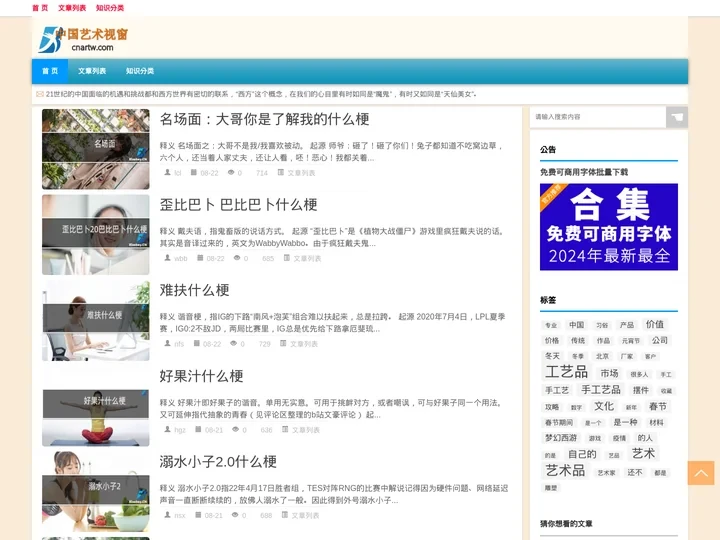Screen dimensions: 720x540
Task: Open the 溺水小子2 article thumbnail
Action: (x=96, y=491)
